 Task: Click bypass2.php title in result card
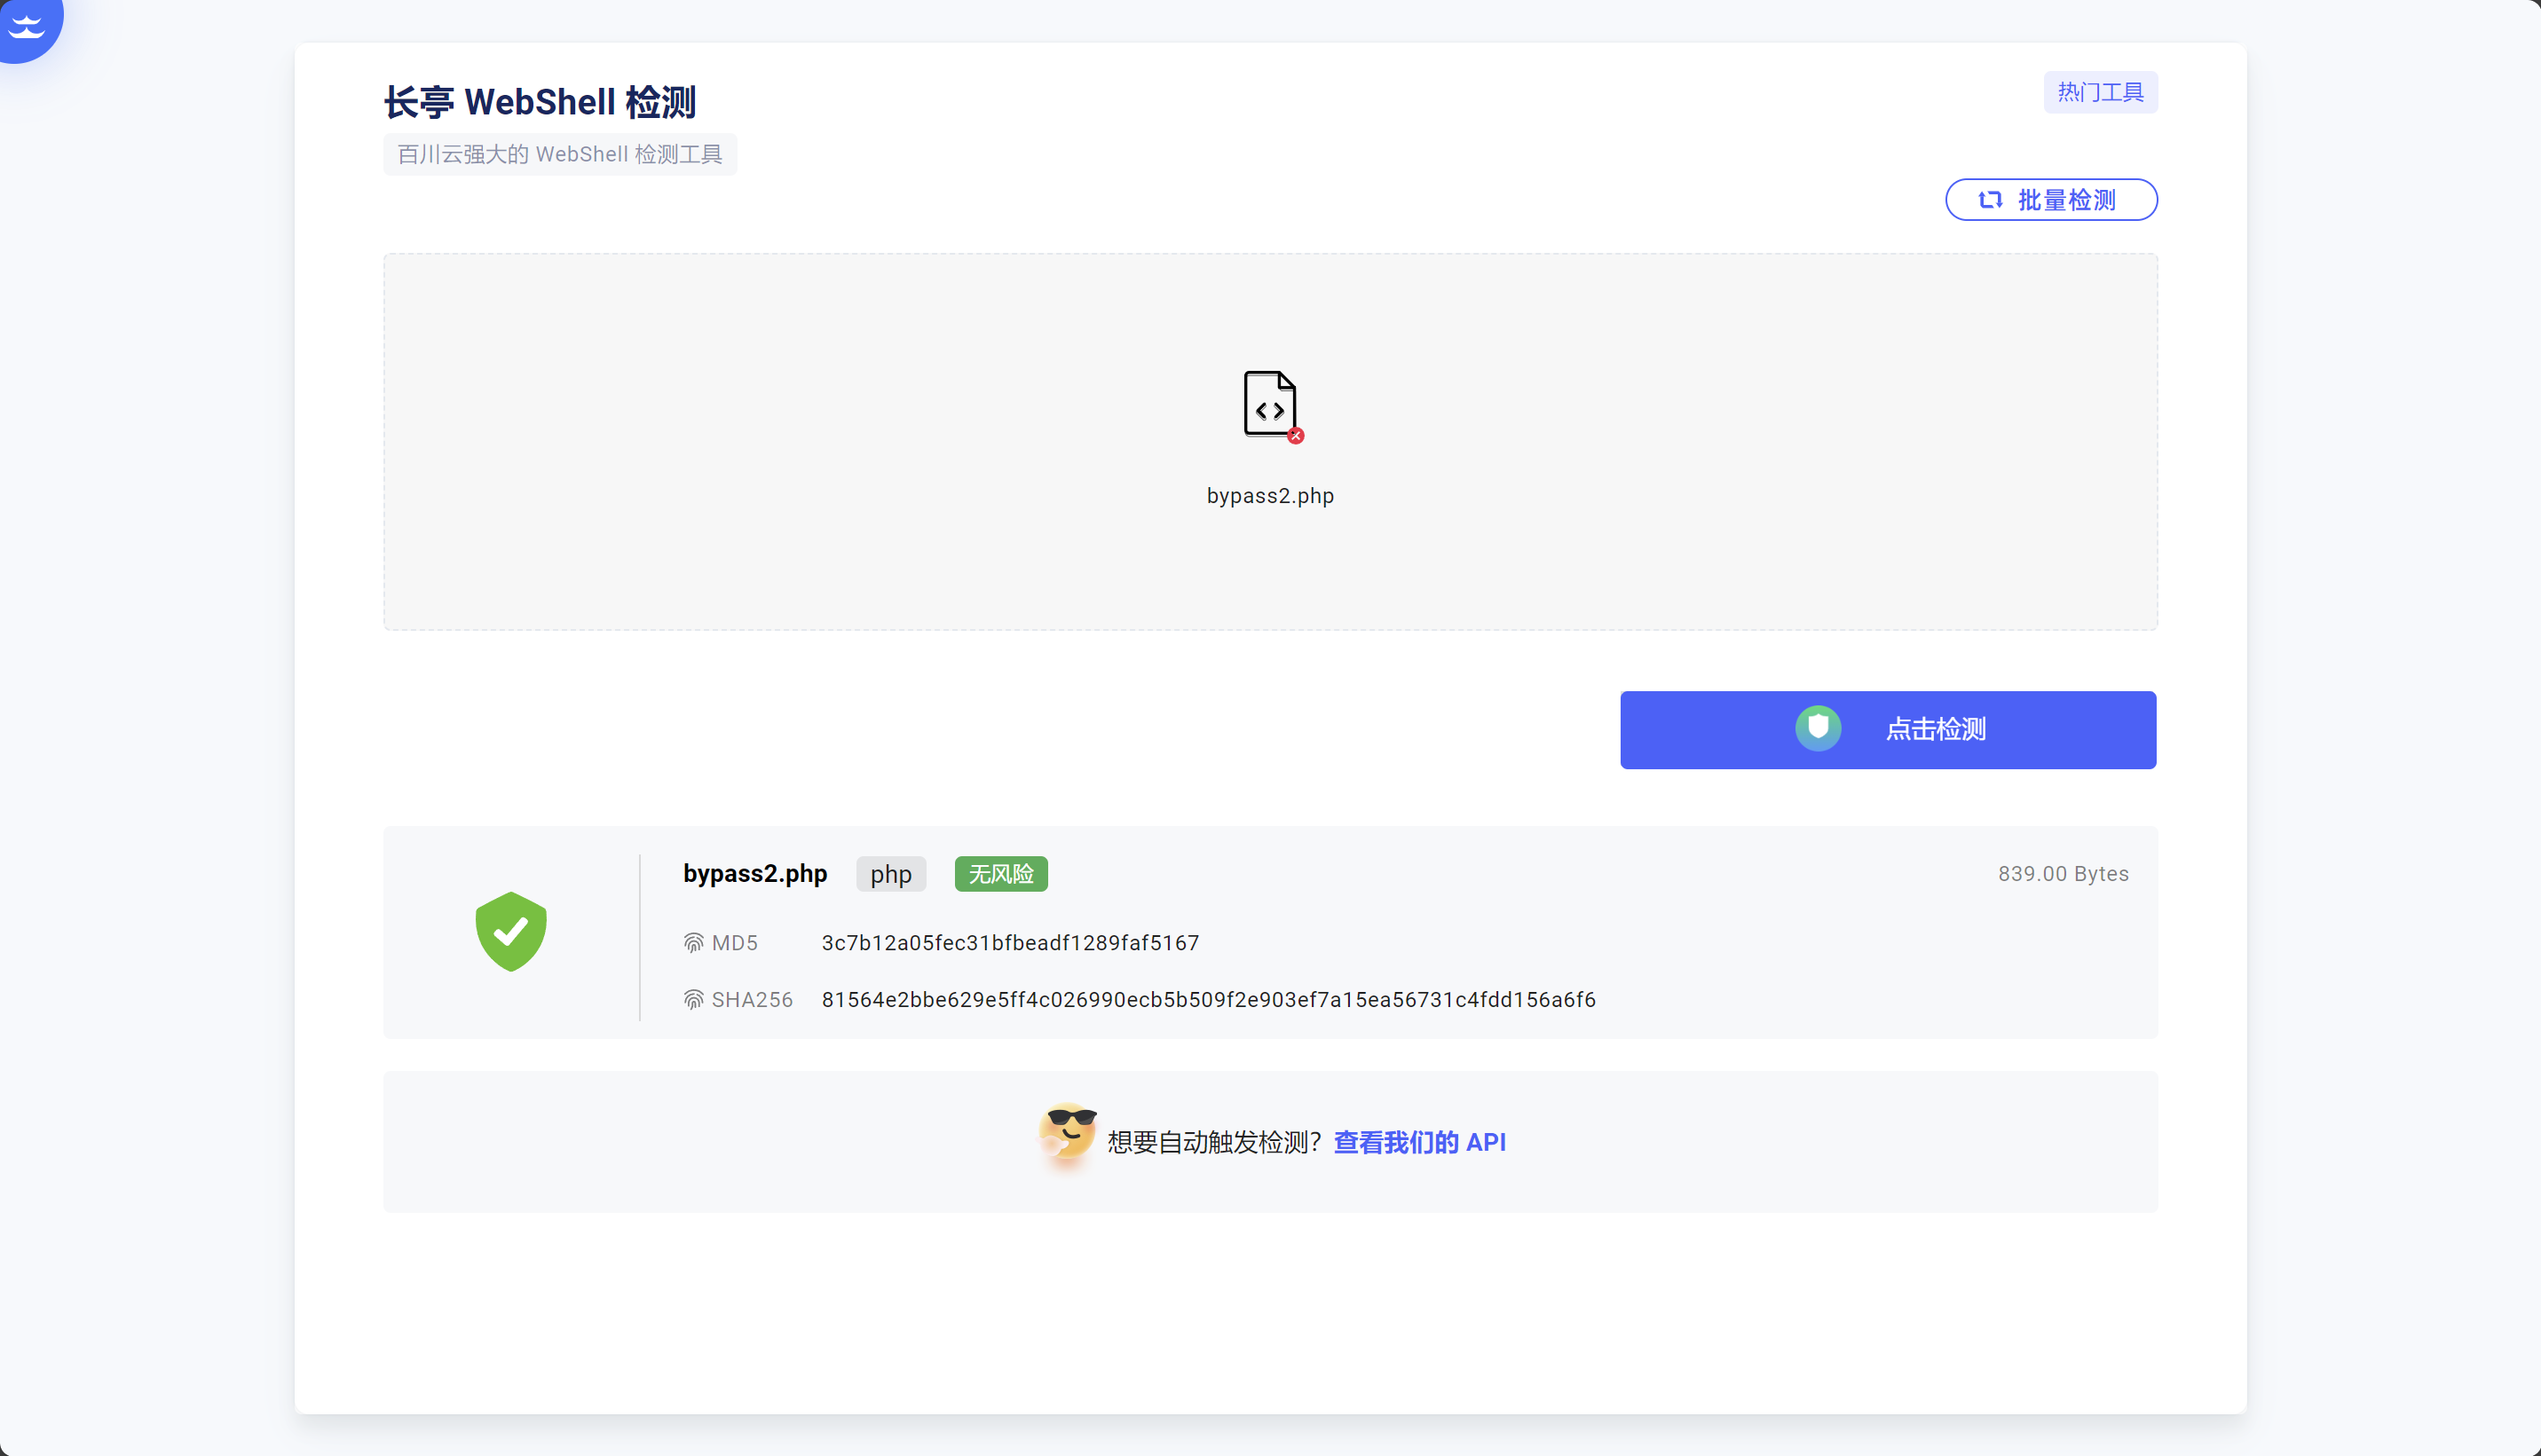coord(755,874)
